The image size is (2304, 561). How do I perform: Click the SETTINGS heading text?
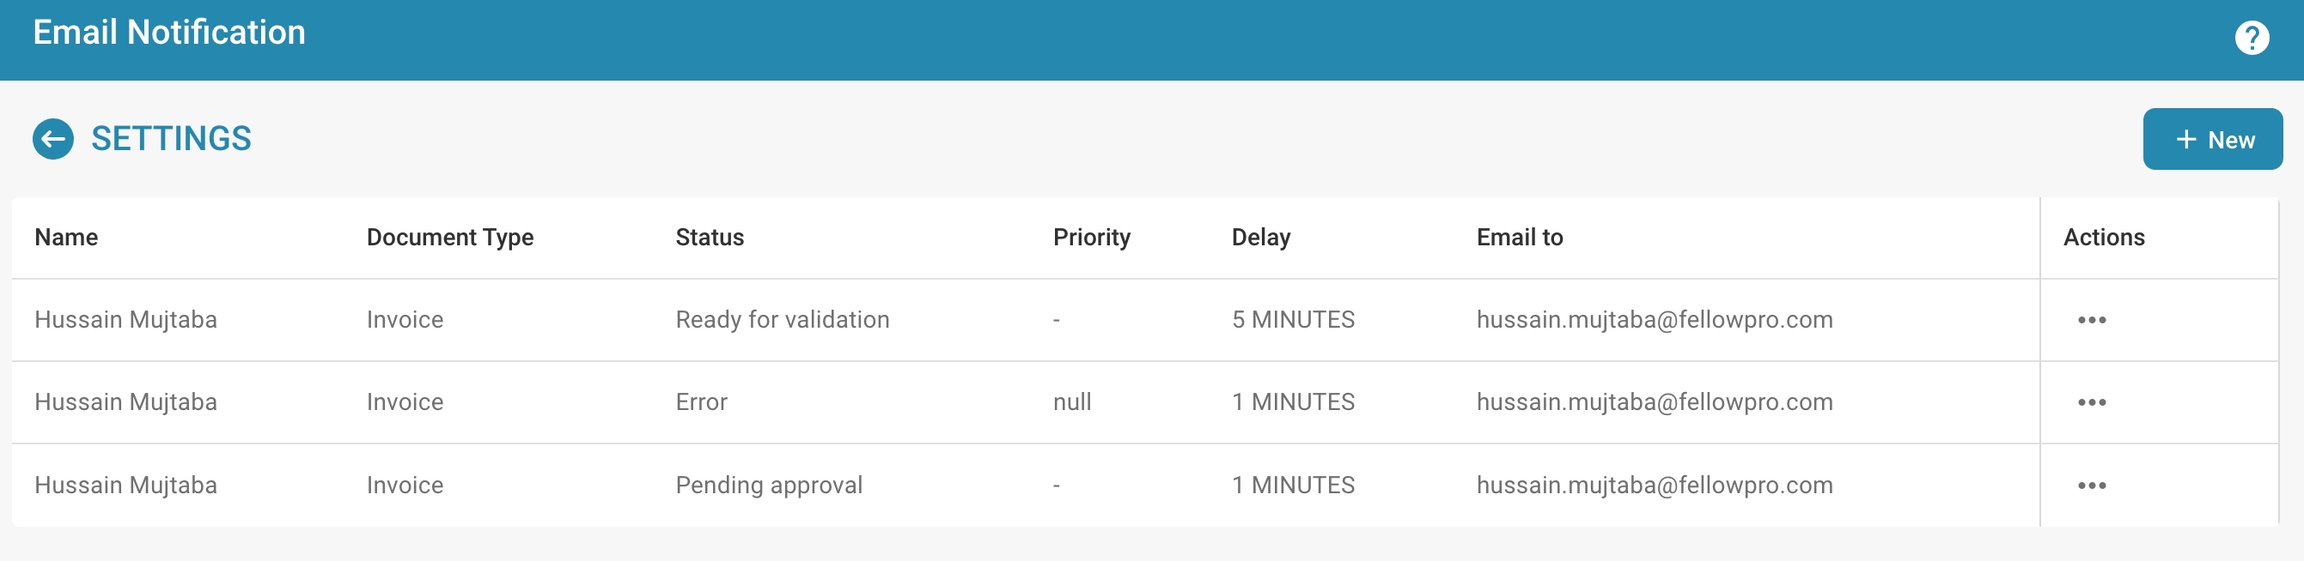point(171,139)
